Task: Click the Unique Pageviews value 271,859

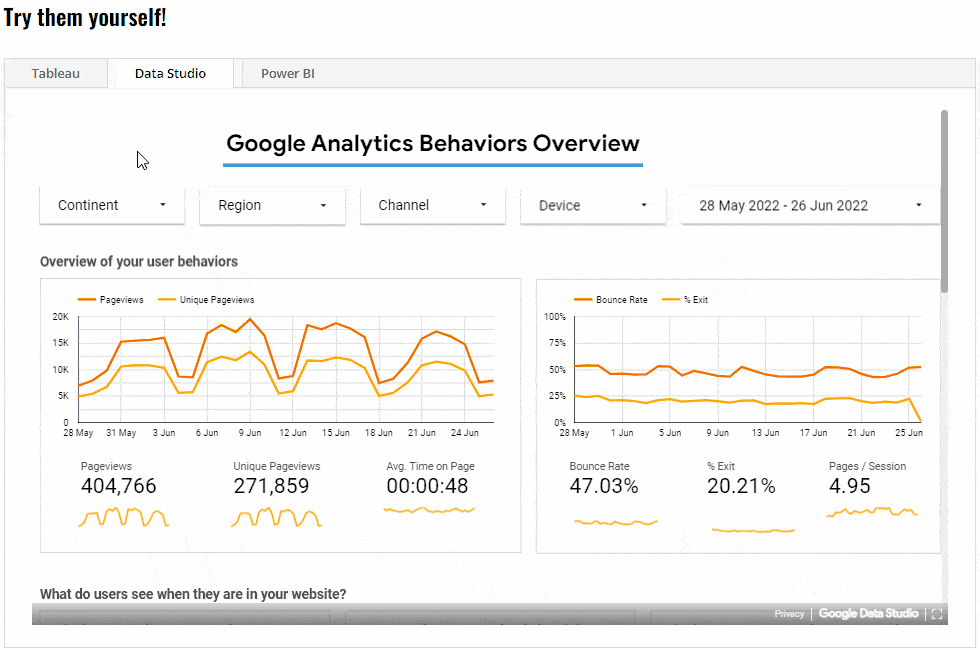Action: (271, 486)
